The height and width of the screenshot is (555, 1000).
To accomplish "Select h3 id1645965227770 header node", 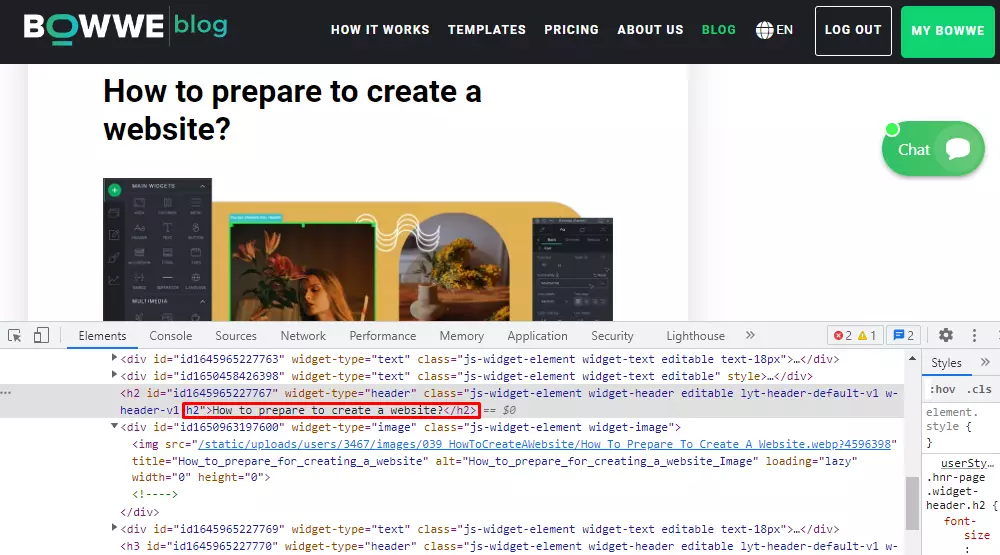I will pyautogui.click(x=509, y=546).
